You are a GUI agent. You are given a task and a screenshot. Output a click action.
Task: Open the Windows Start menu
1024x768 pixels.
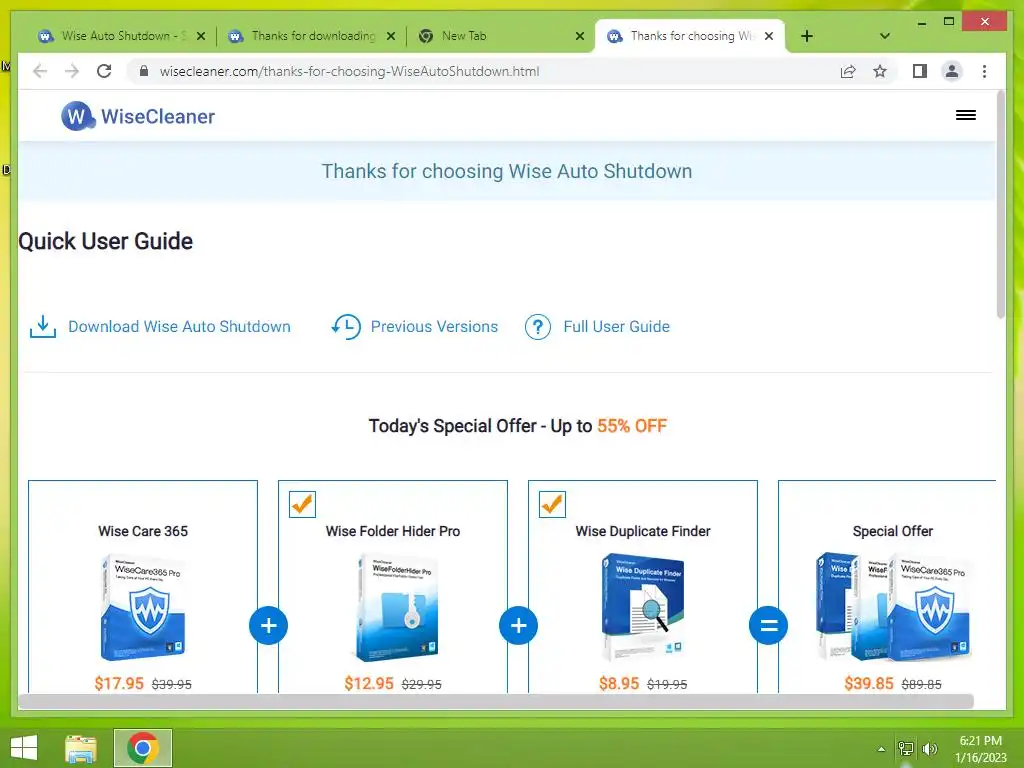click(x=24, y=748)
